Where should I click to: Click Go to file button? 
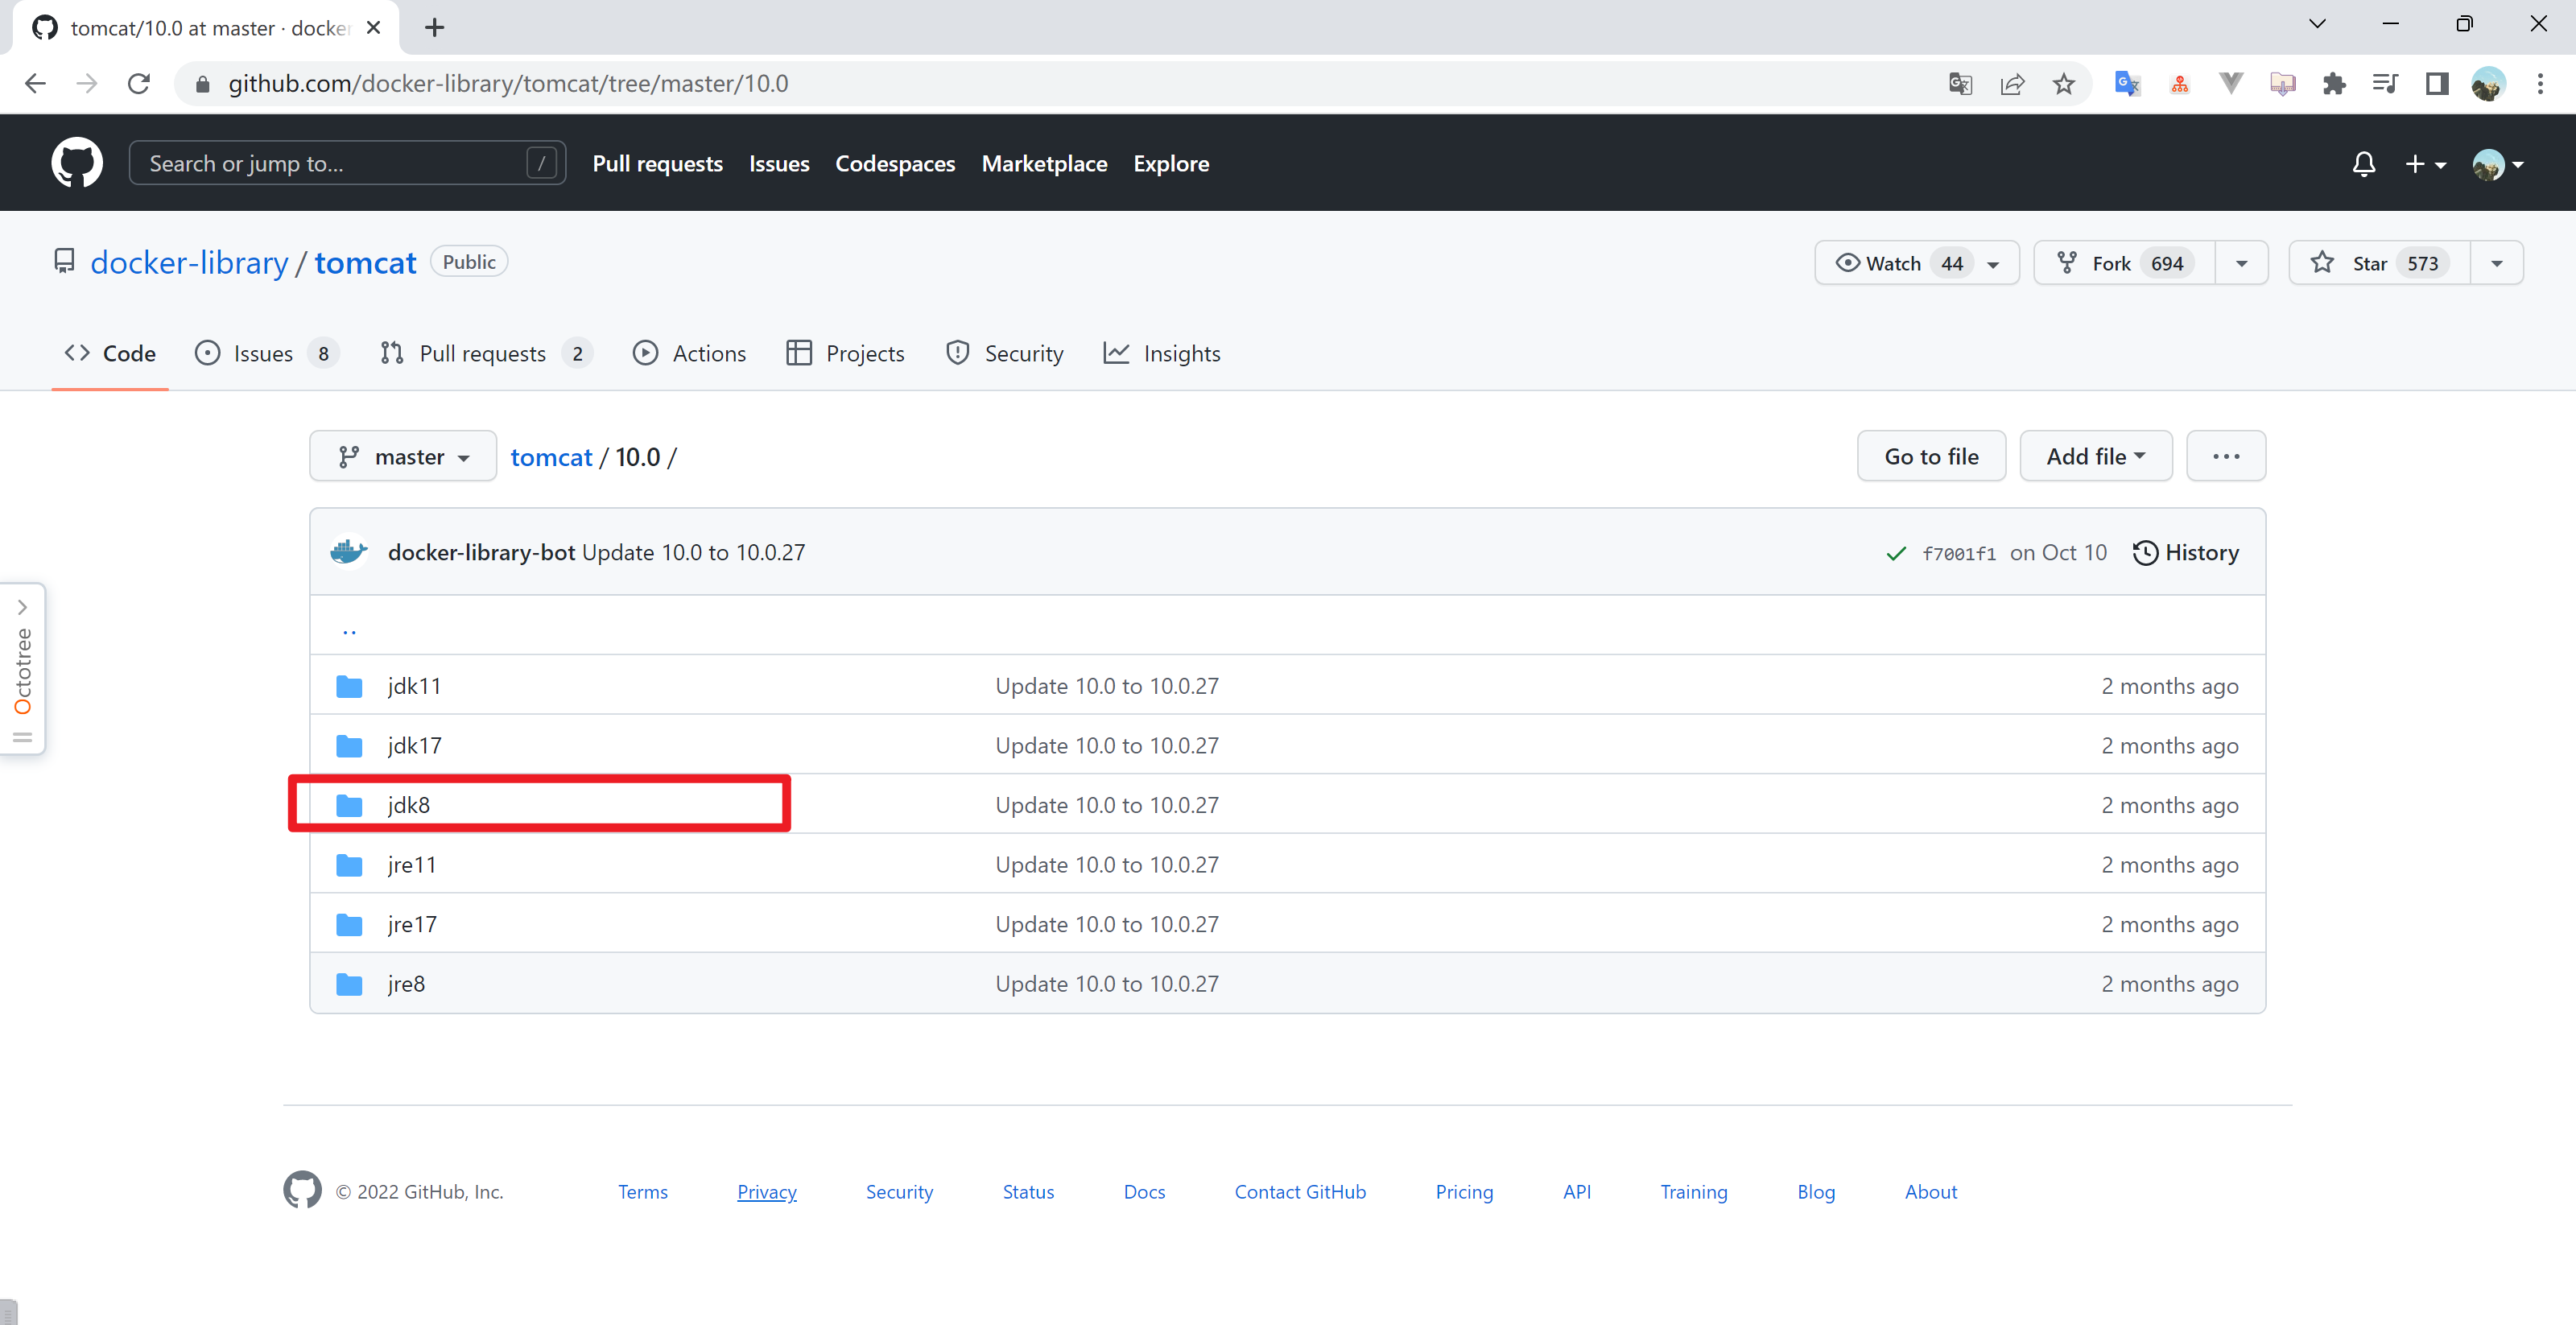1930,456
